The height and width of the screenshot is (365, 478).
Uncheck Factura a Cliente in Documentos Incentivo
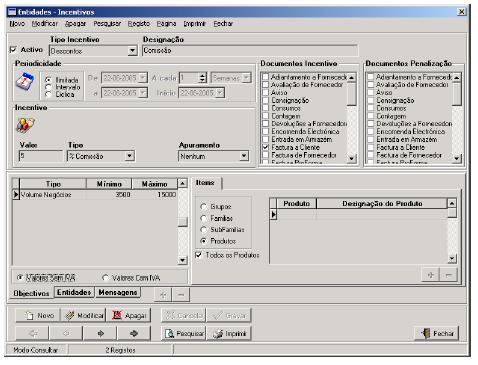click(x=266, y=147)
